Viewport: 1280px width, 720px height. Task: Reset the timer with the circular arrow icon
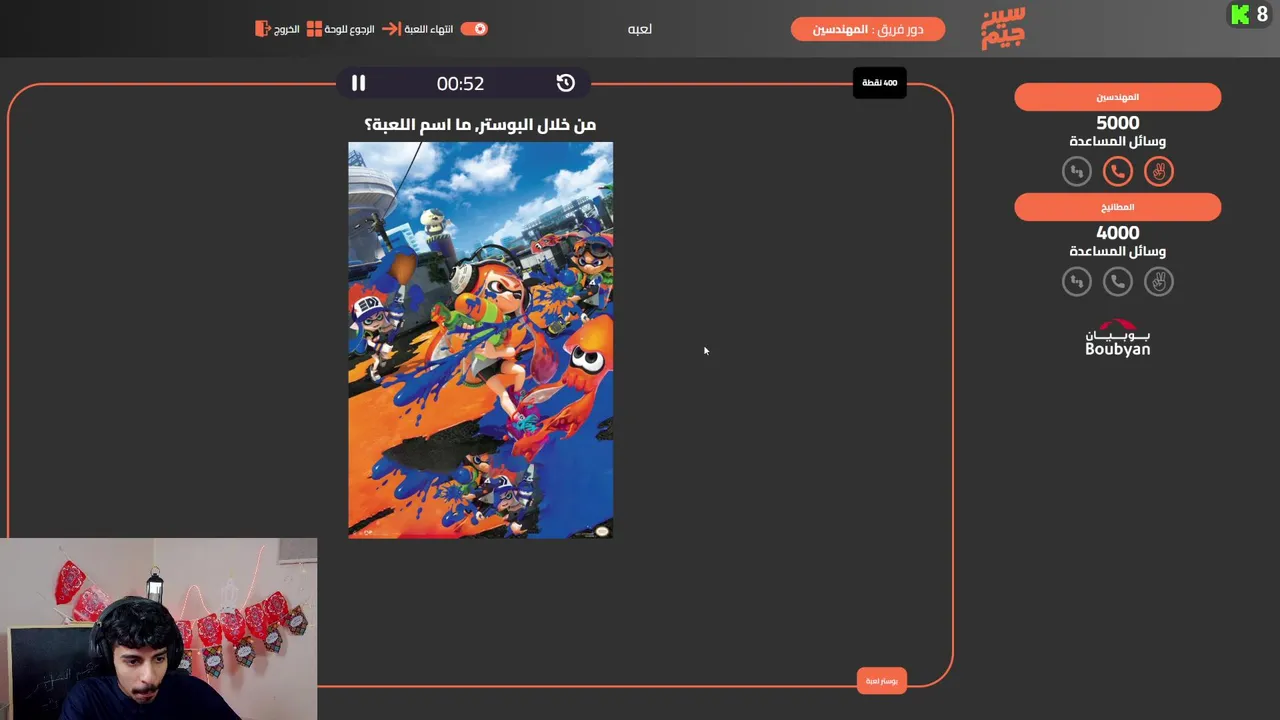(x=566, y=83)
